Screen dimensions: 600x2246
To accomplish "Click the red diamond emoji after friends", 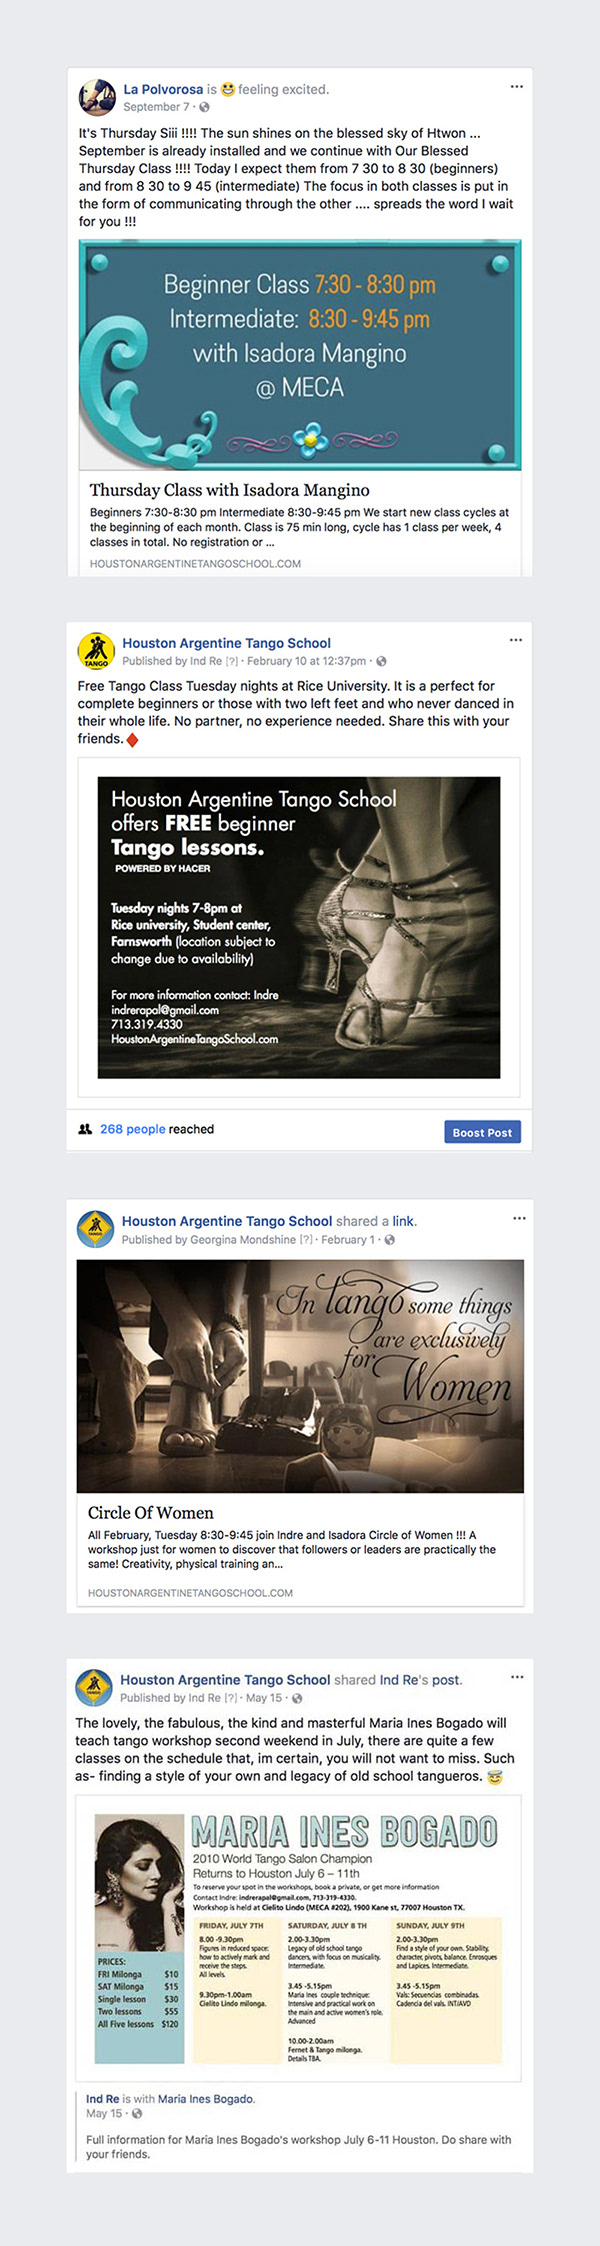I will (132, 740).
